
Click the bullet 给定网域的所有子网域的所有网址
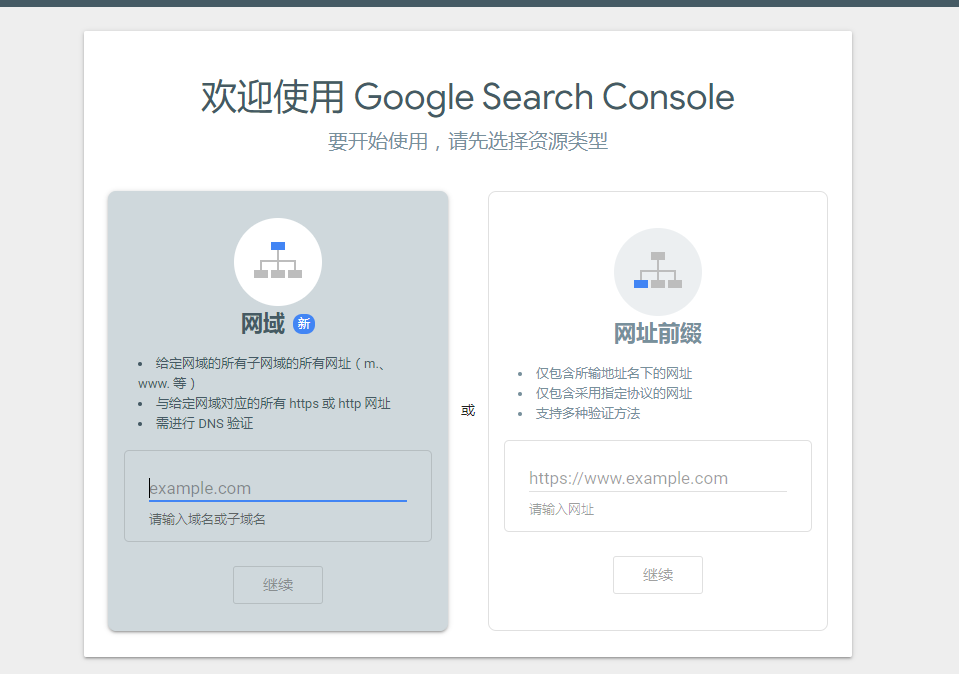pos(264,373)
